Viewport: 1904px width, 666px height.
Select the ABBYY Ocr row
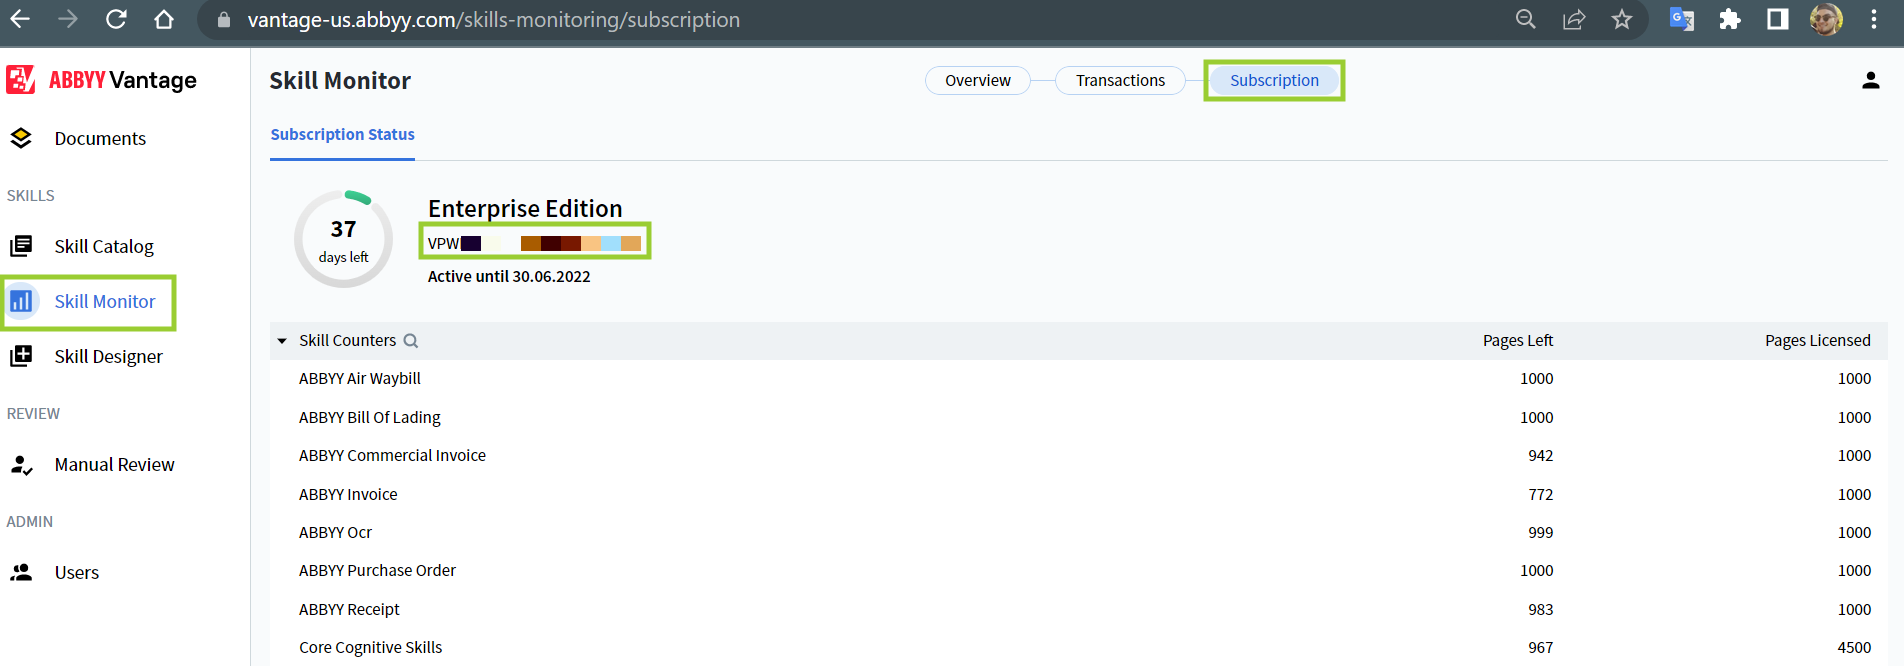pyautogui.click(x=1079, y=532)
